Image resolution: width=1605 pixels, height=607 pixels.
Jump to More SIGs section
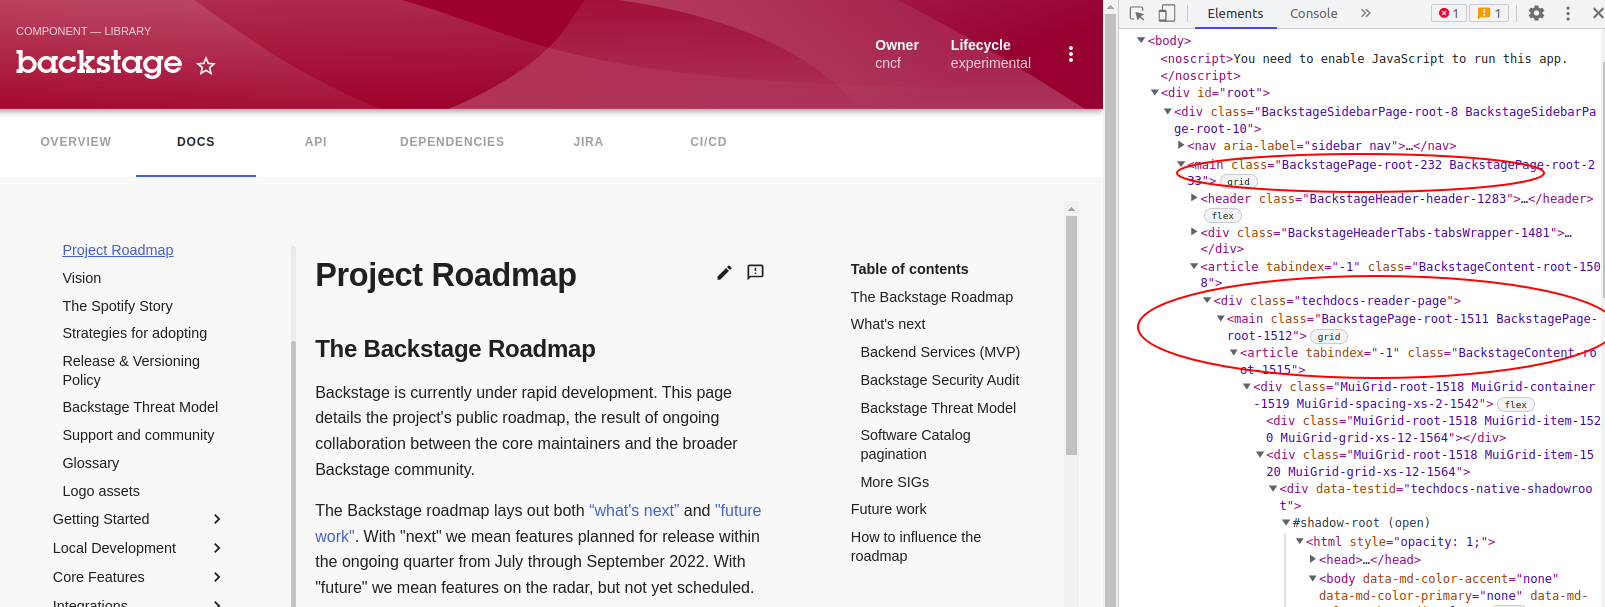click(895, 482)
